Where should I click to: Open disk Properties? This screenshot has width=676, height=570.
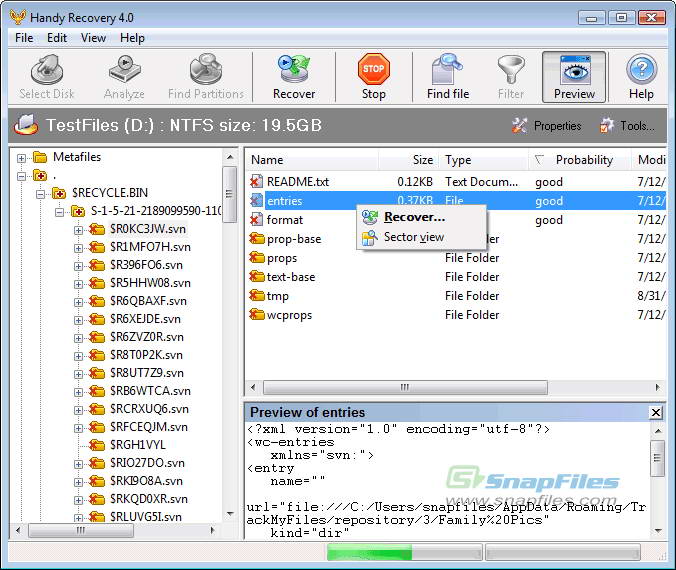(x=547, y=125)
